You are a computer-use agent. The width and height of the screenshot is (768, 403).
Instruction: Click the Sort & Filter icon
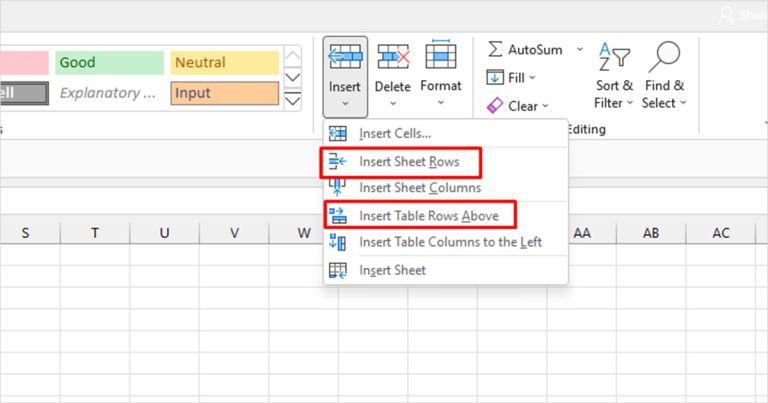click(614, 56)
